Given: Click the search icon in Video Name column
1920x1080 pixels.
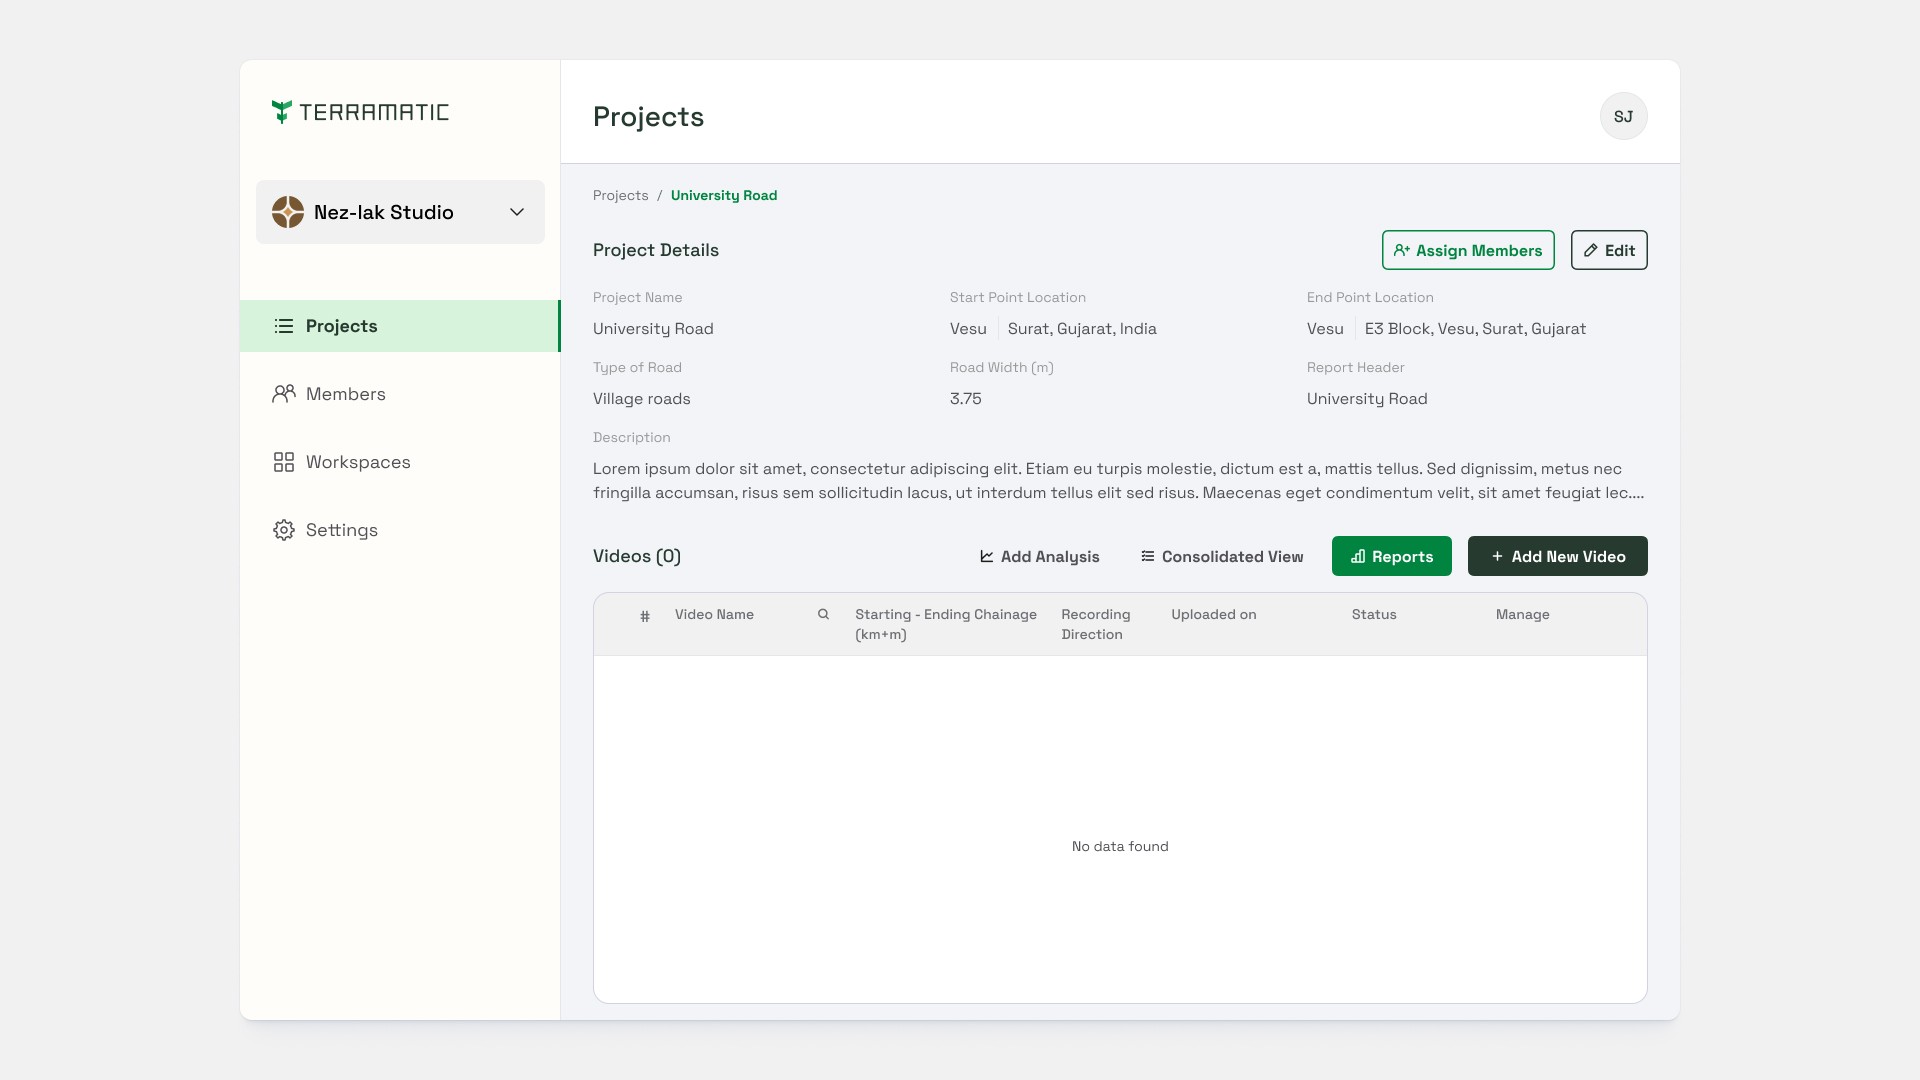Looking at the screenshot, I should point(823,614).
